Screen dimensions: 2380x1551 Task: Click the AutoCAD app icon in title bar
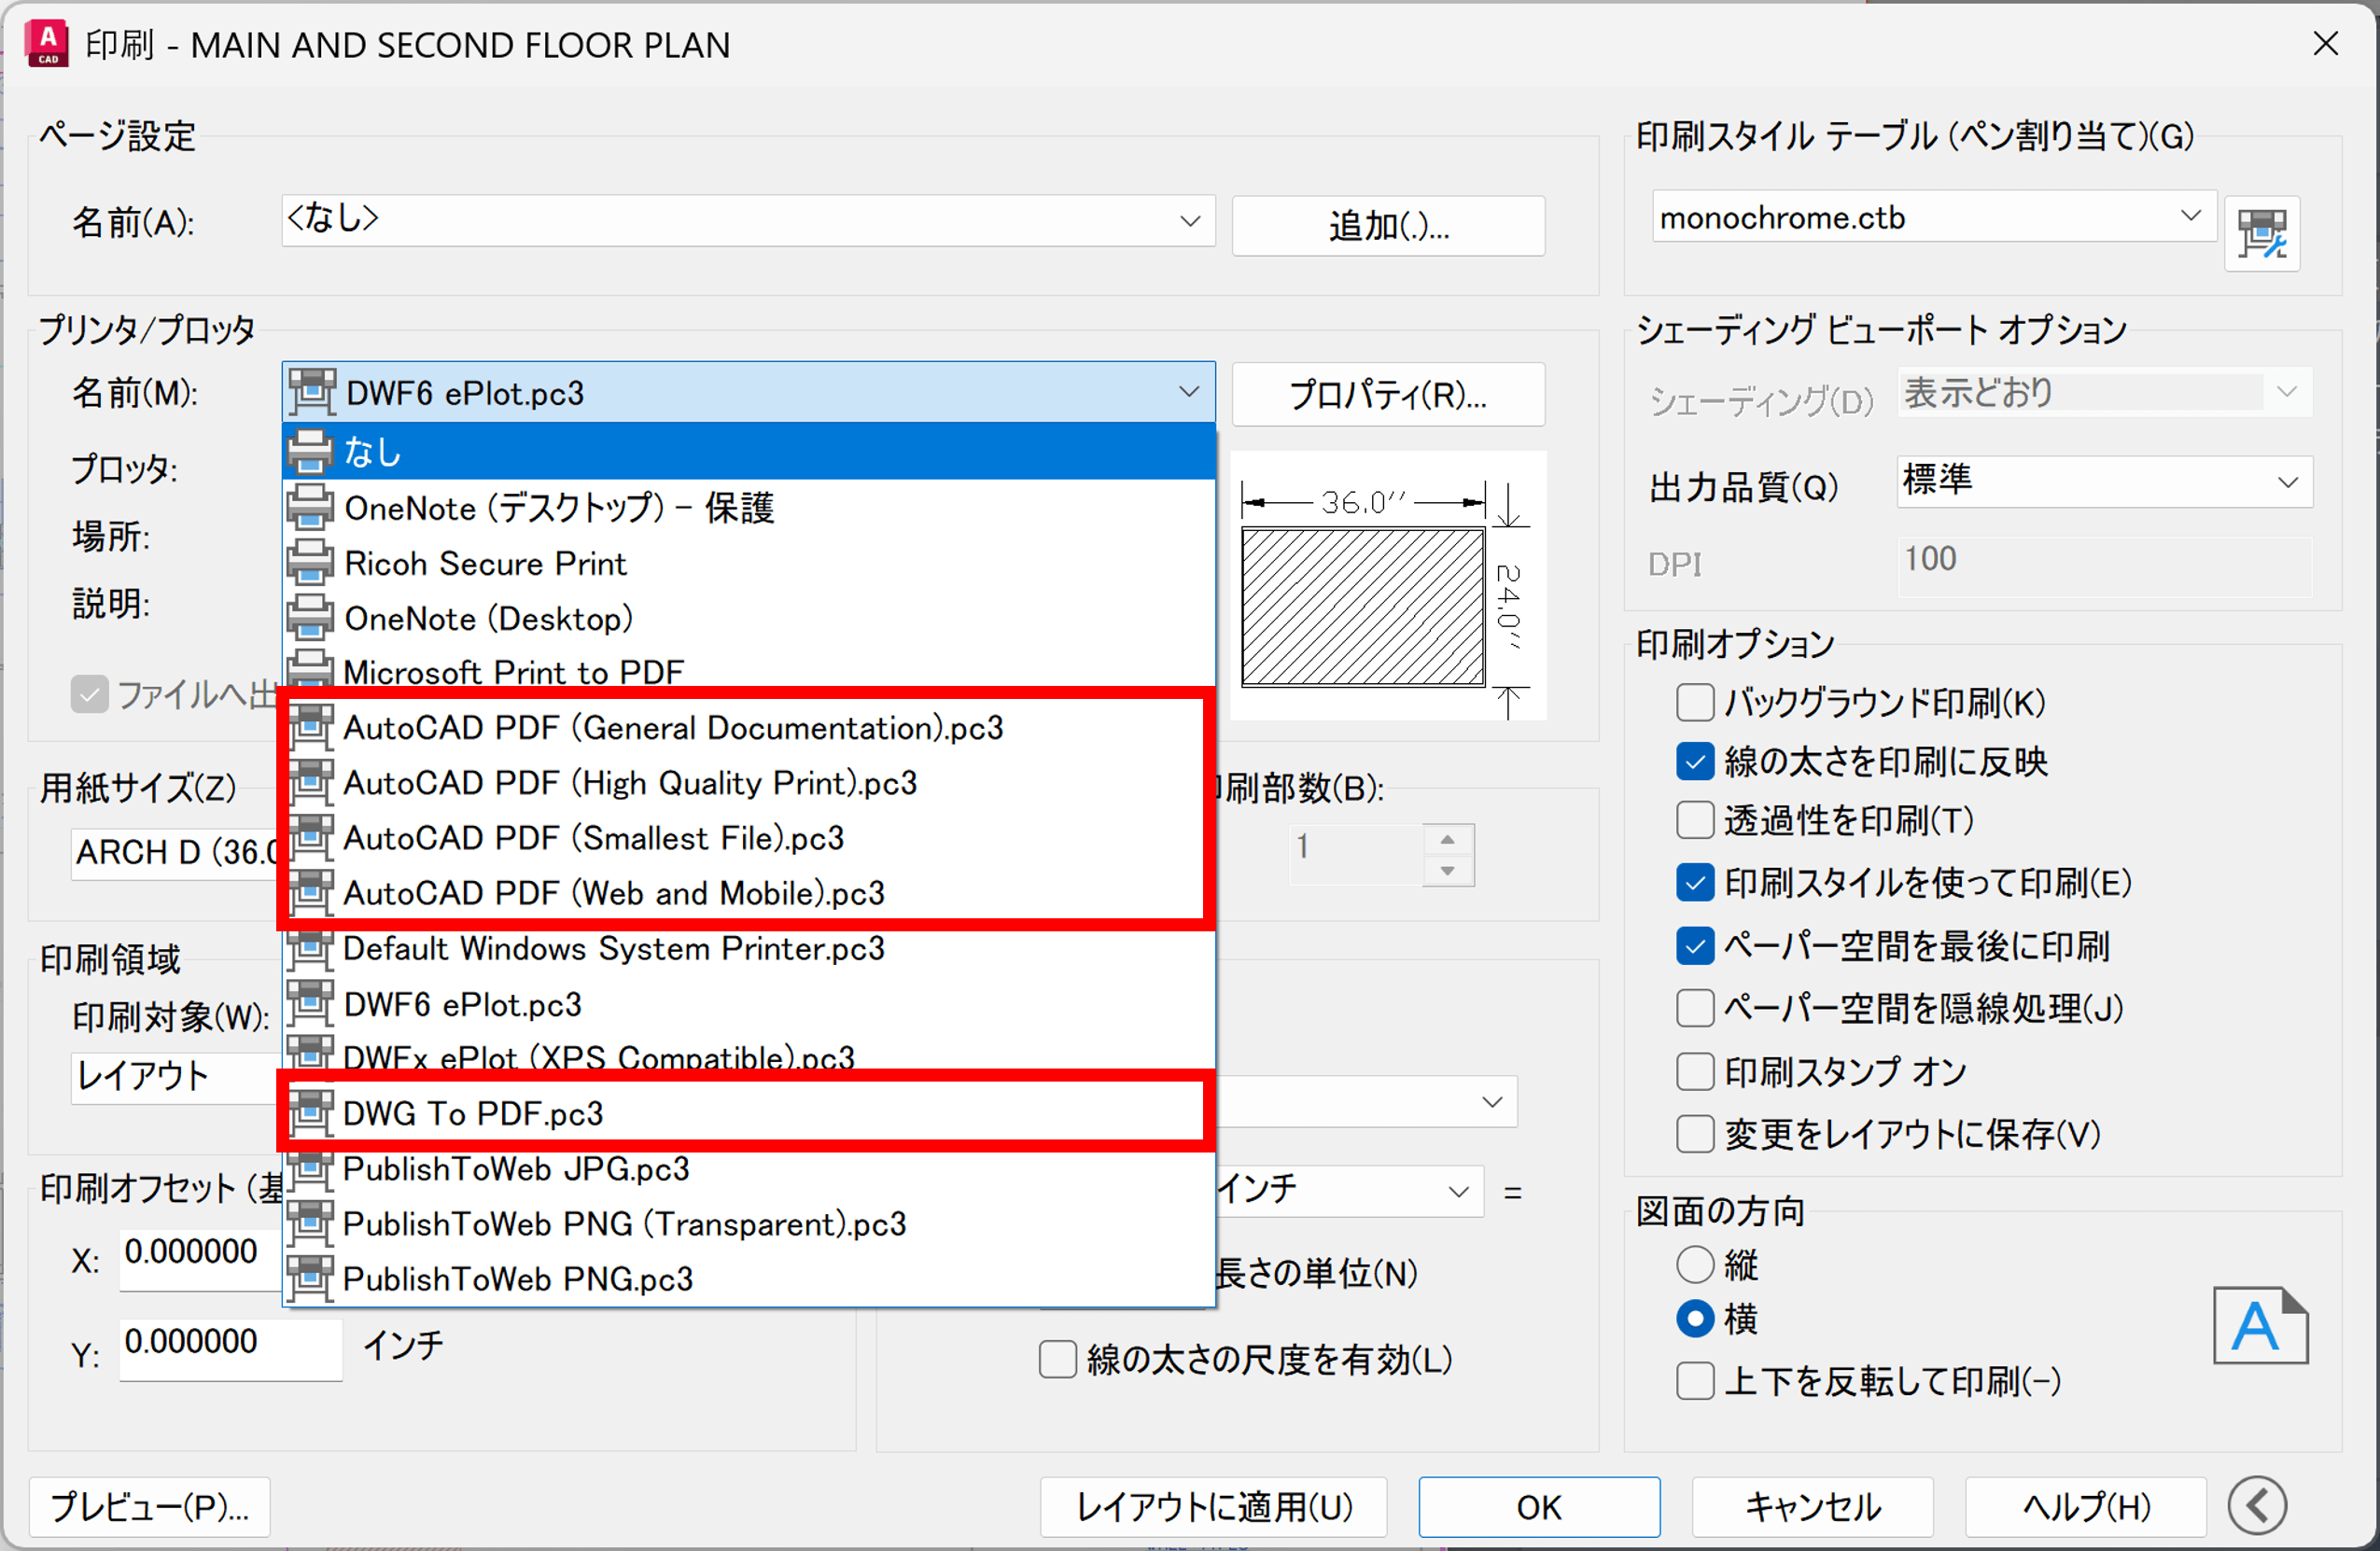(x=47, y=44)
